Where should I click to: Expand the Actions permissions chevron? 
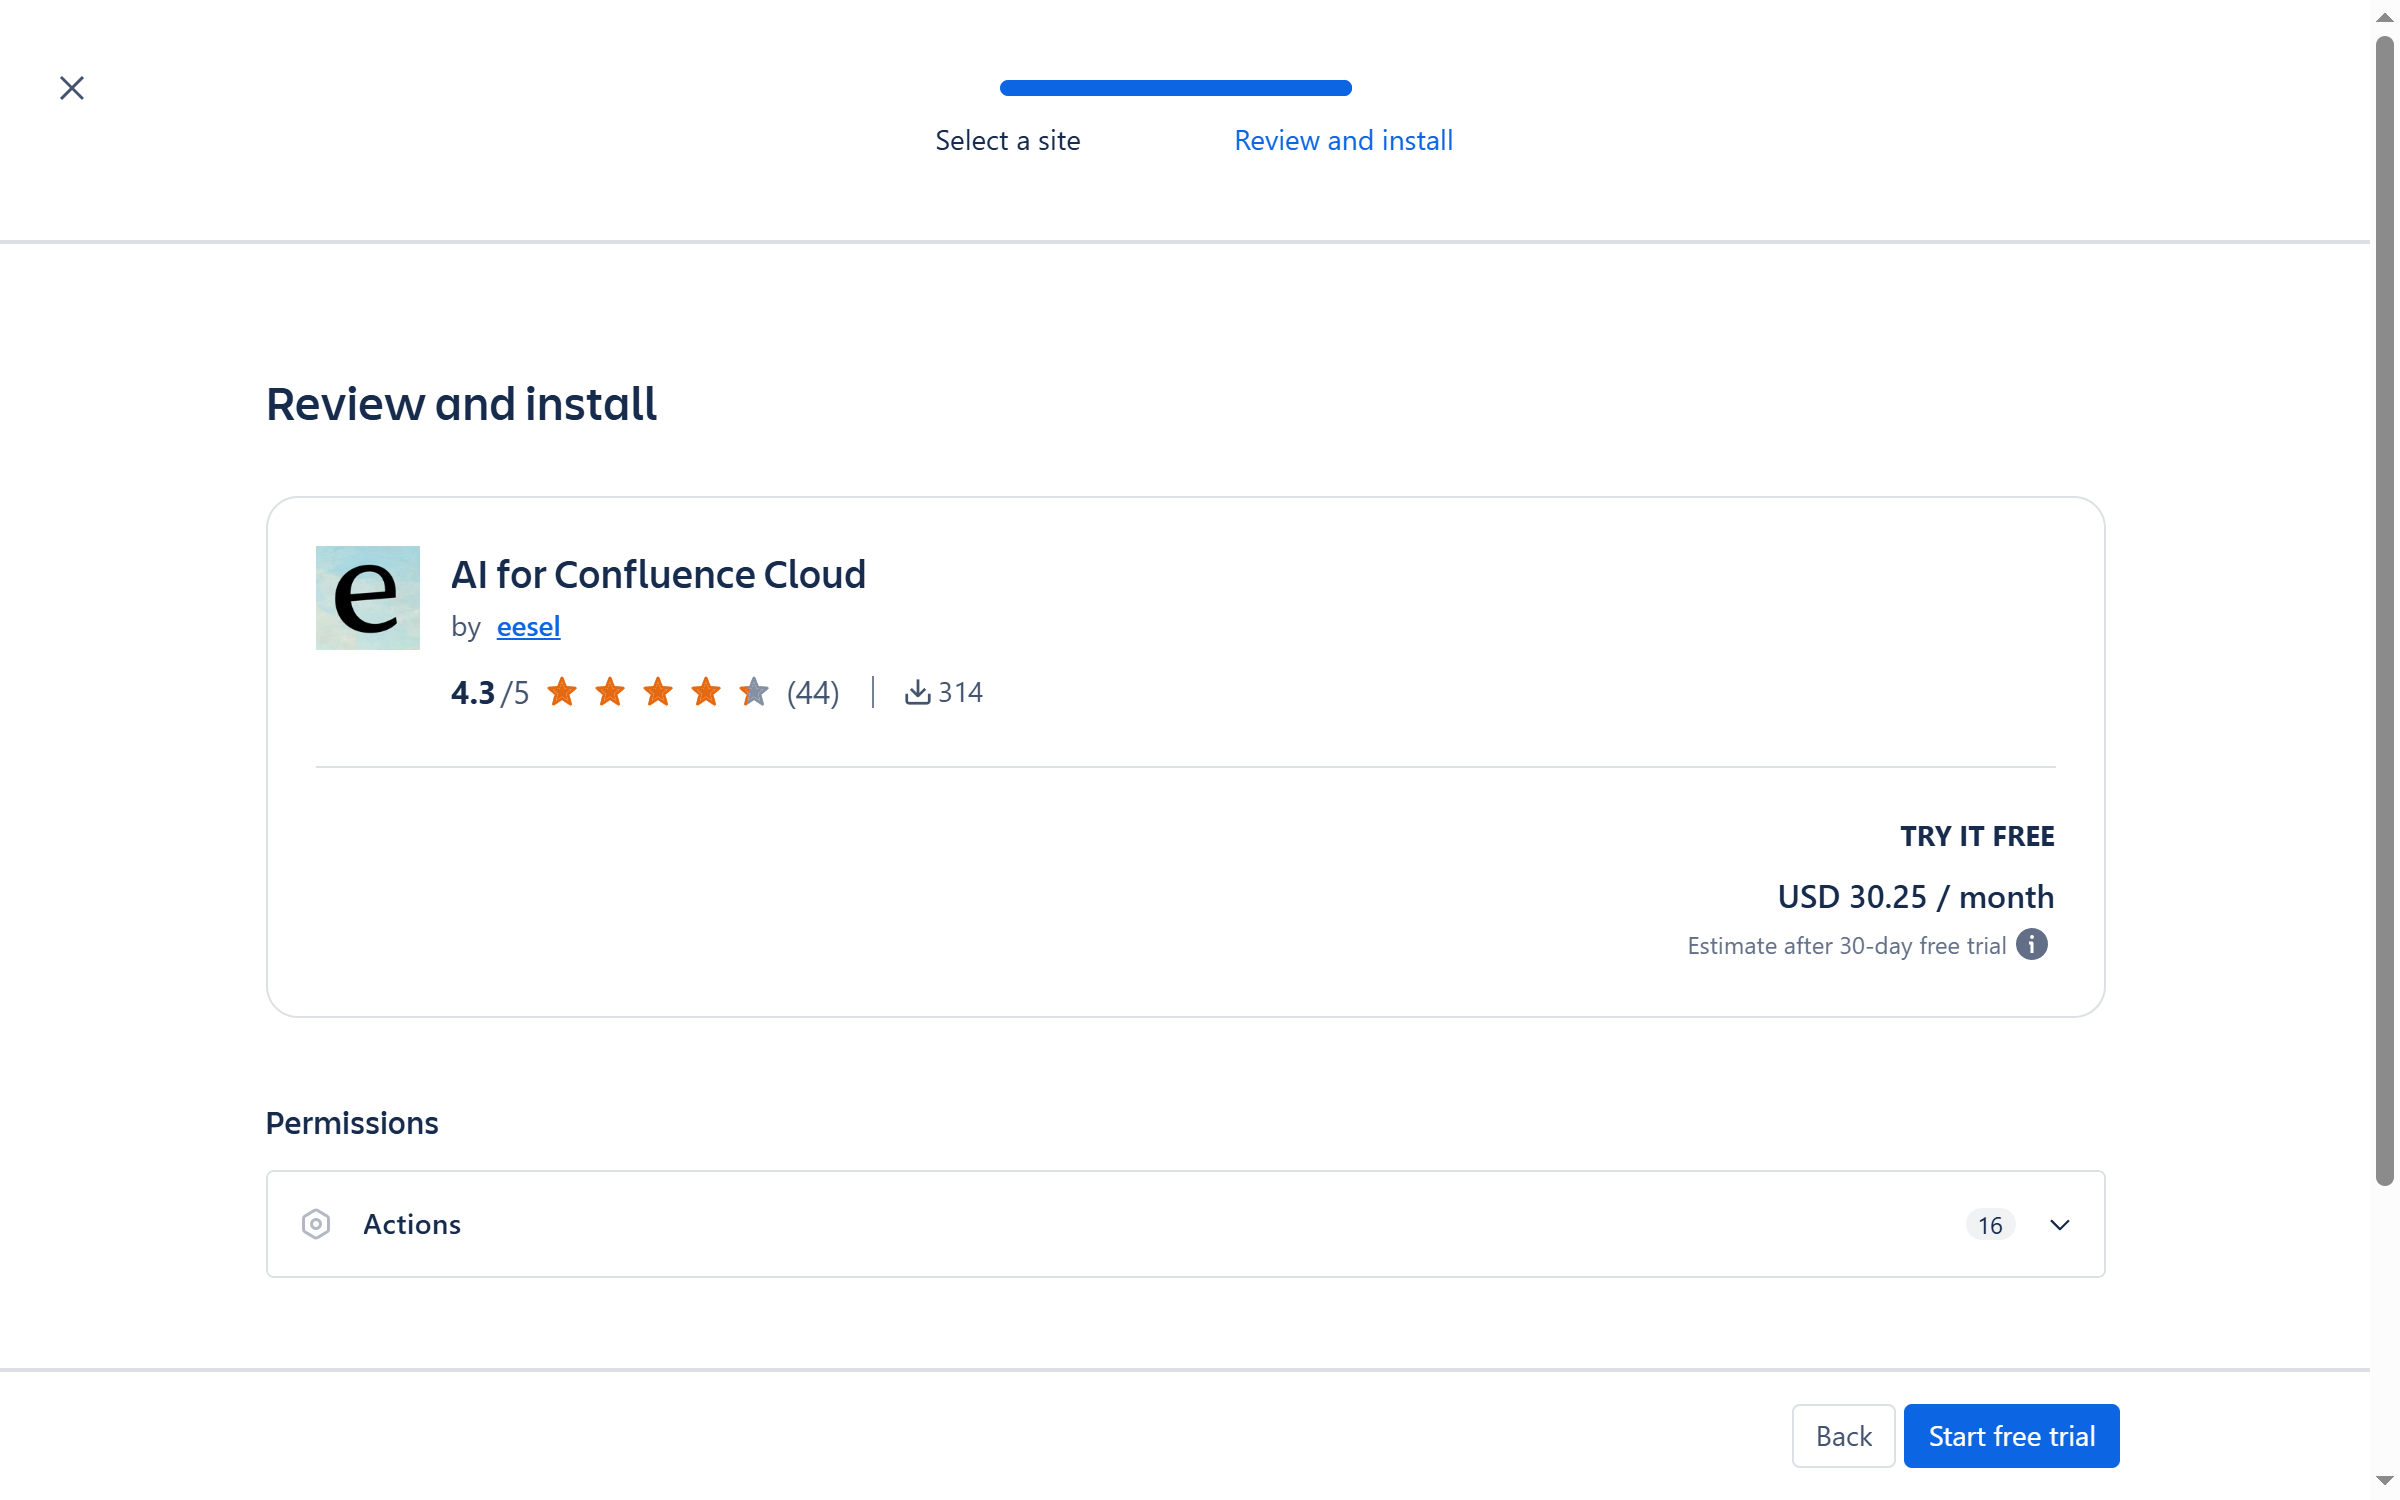2060,1224
